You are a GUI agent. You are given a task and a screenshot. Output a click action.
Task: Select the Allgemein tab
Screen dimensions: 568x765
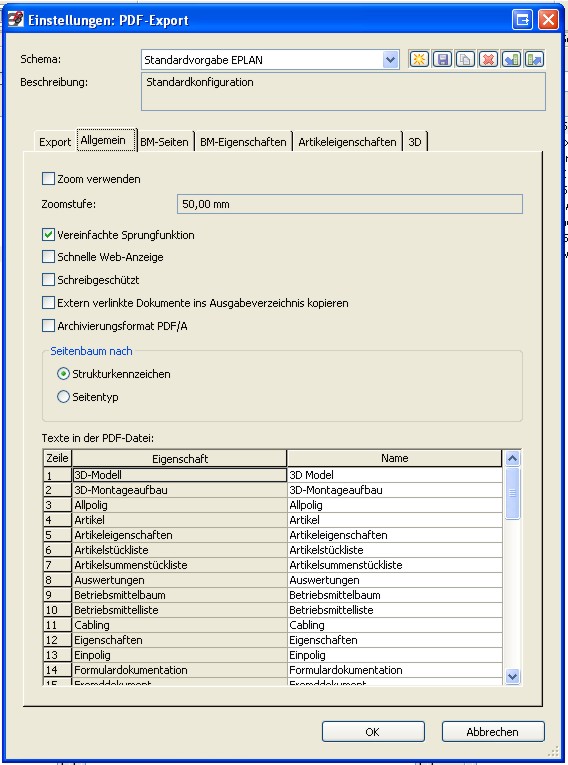[106, 141]
